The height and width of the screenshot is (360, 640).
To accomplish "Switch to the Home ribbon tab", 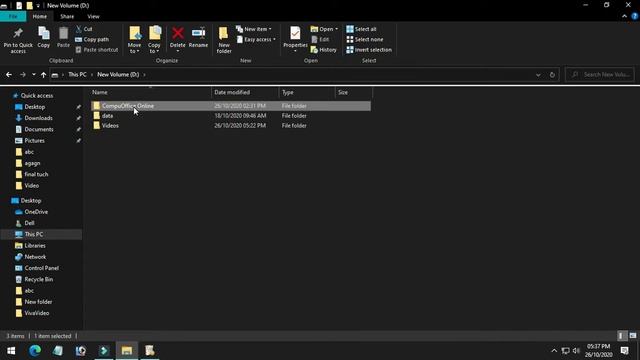I will coord(40,16).
